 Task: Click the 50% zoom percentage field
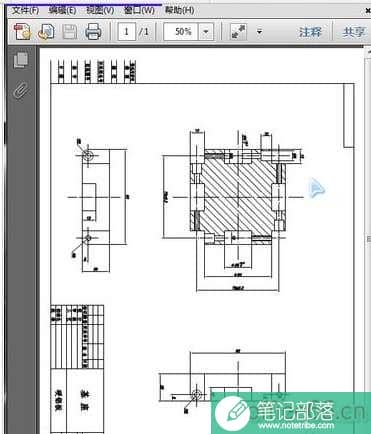(181, 32)
